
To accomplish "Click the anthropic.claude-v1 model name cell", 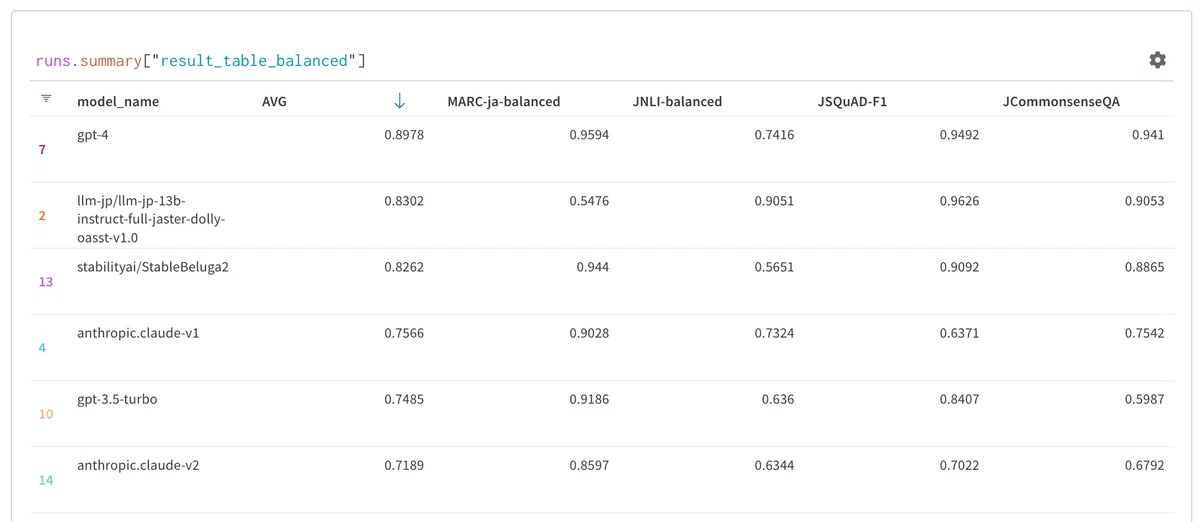I will (138, 333).
